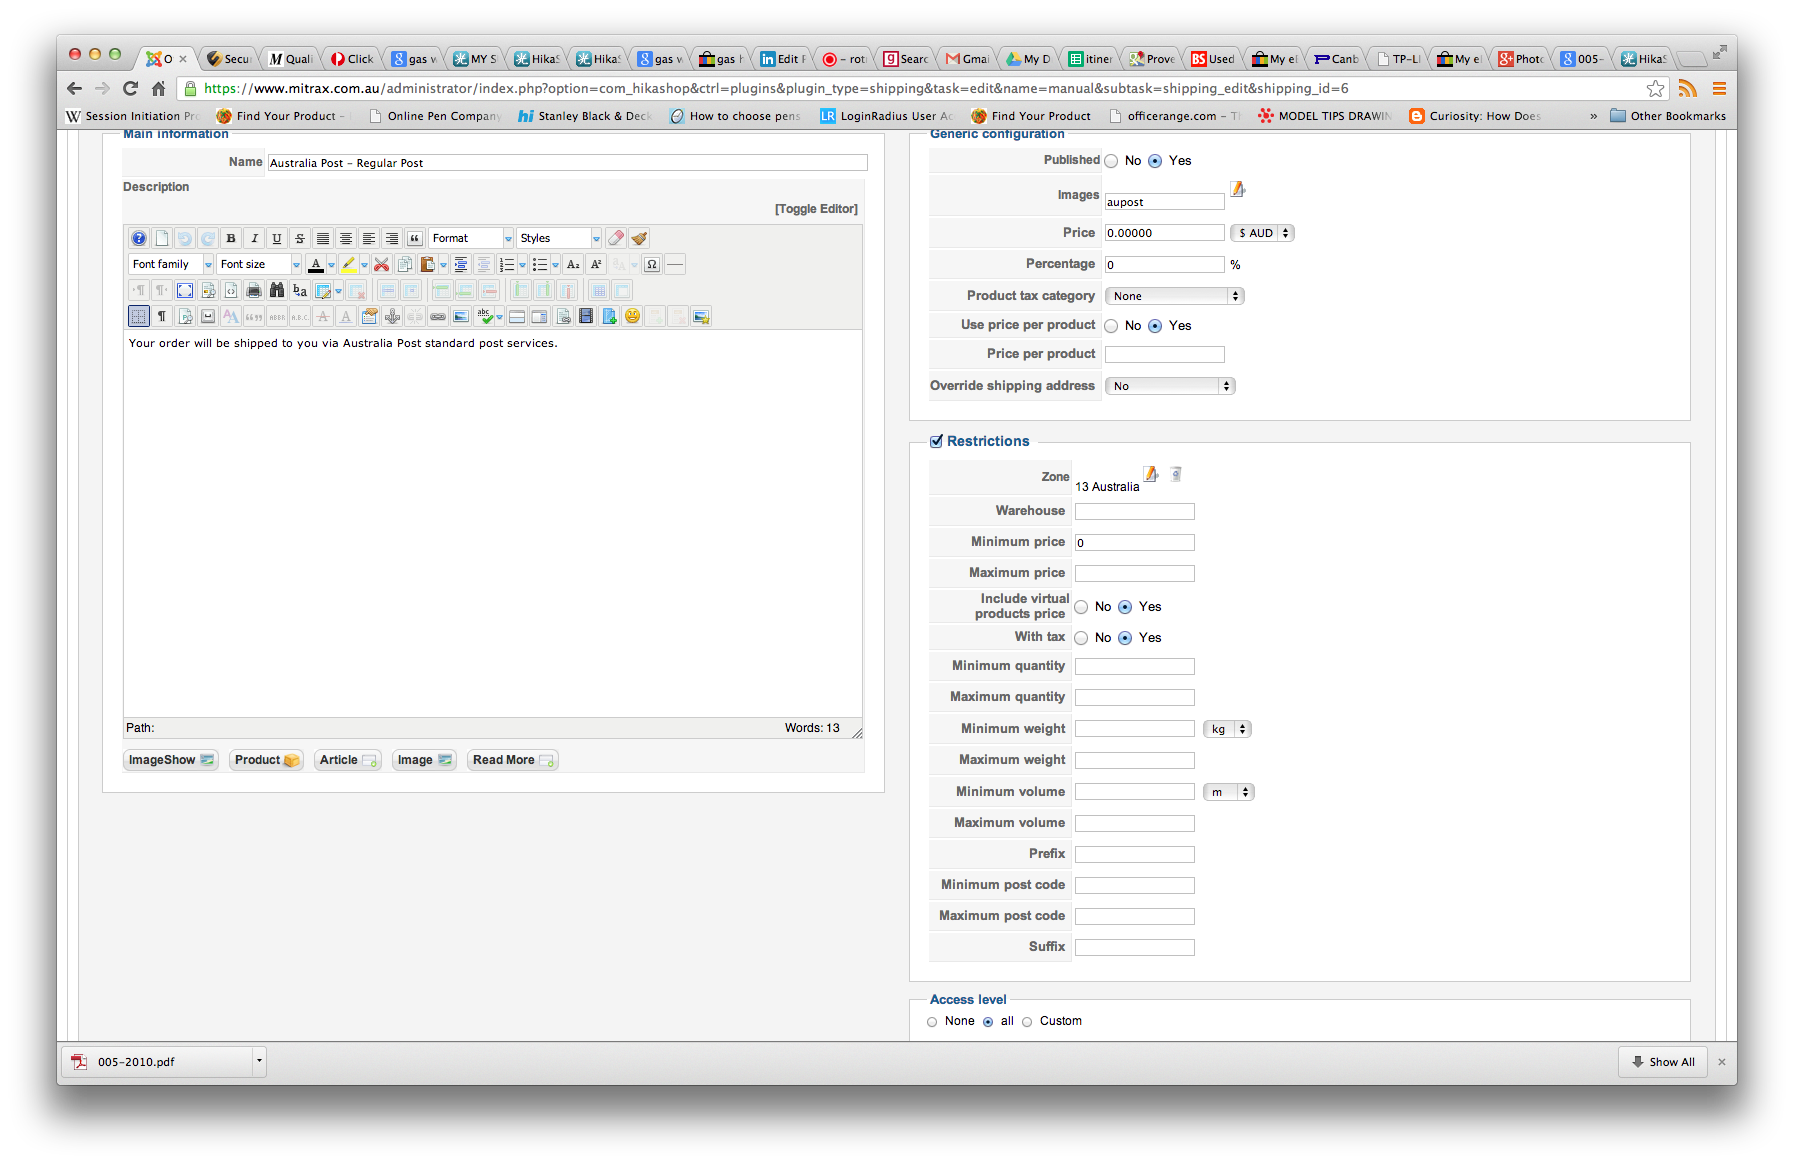Click the editor help icon
This screenshot has height=1164, width=1794.
pyautogui.click(x=139, y=238)
